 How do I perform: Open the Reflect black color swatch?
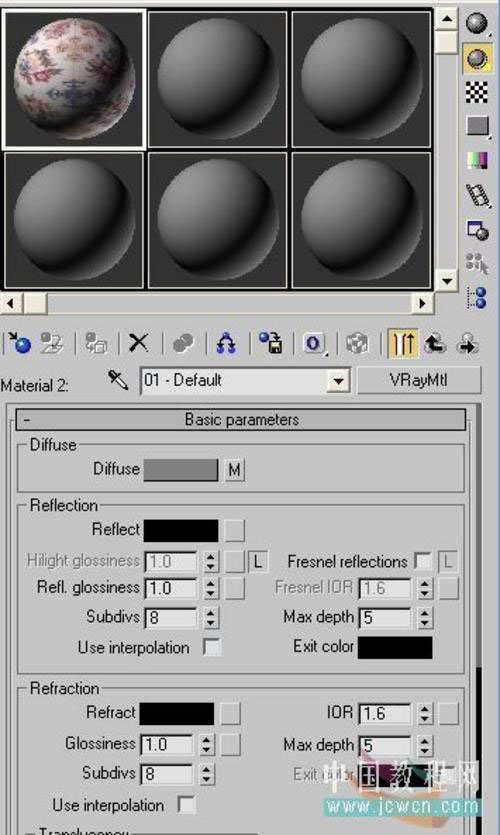point(181,530)
